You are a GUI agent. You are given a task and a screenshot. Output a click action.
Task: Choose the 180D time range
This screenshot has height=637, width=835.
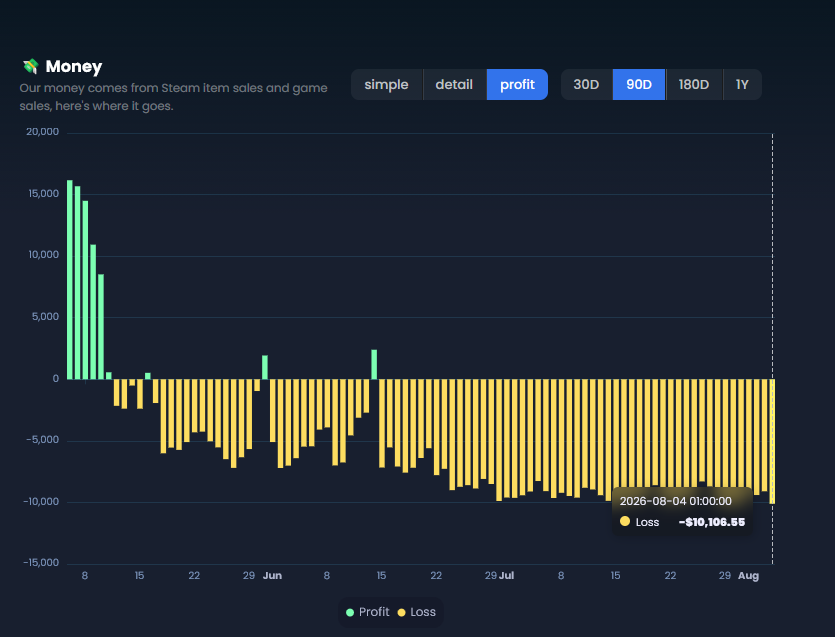click(694, 85)
